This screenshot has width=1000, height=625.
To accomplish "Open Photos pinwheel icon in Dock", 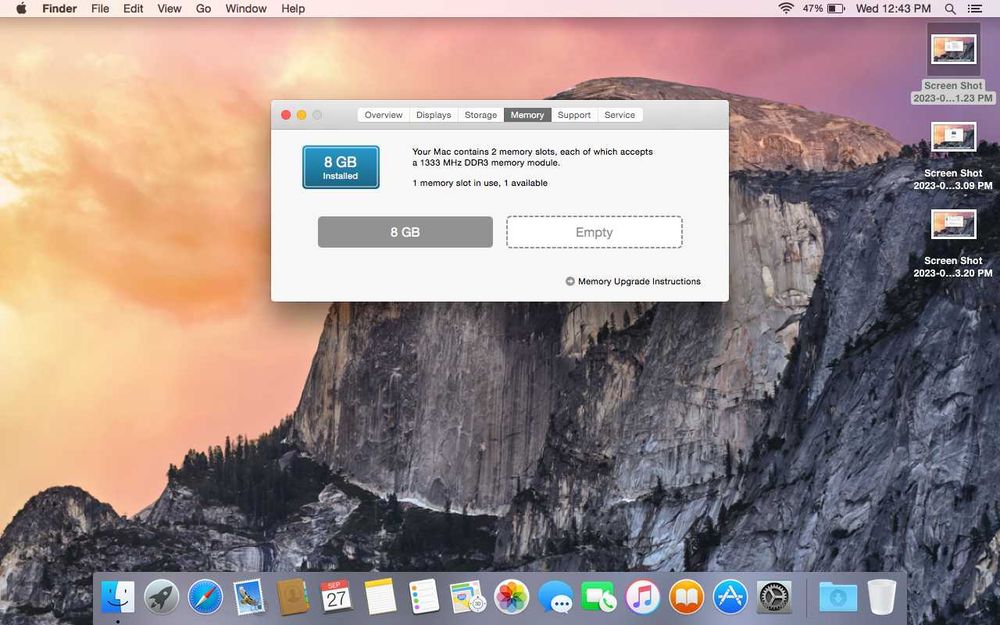I will click(x=511, y=597).
